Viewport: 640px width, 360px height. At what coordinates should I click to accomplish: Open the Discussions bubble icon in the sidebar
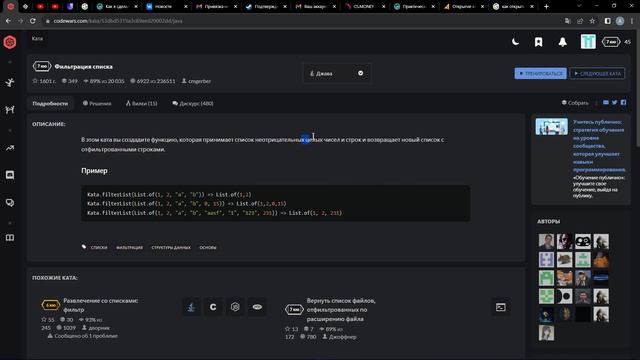pyautogui.click(x=10, y=202)
